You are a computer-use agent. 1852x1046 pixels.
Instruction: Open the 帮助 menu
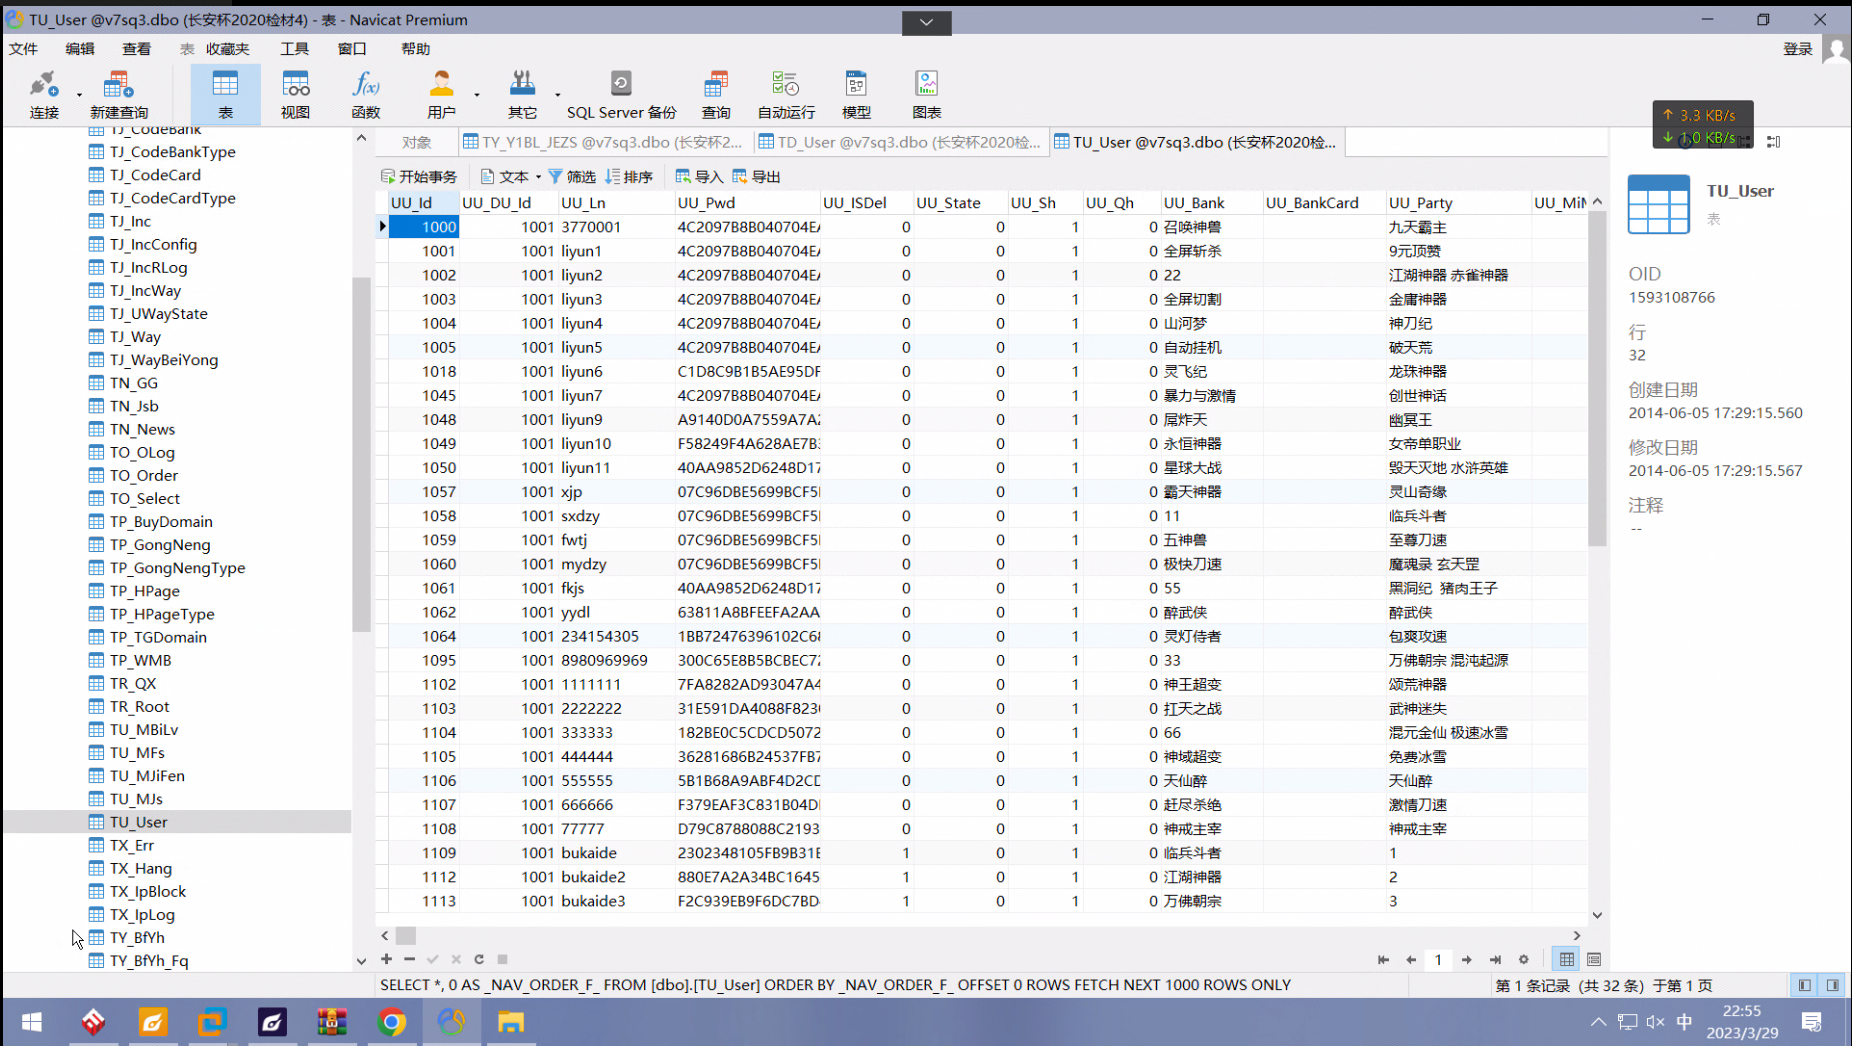click(x=415, y=49)
